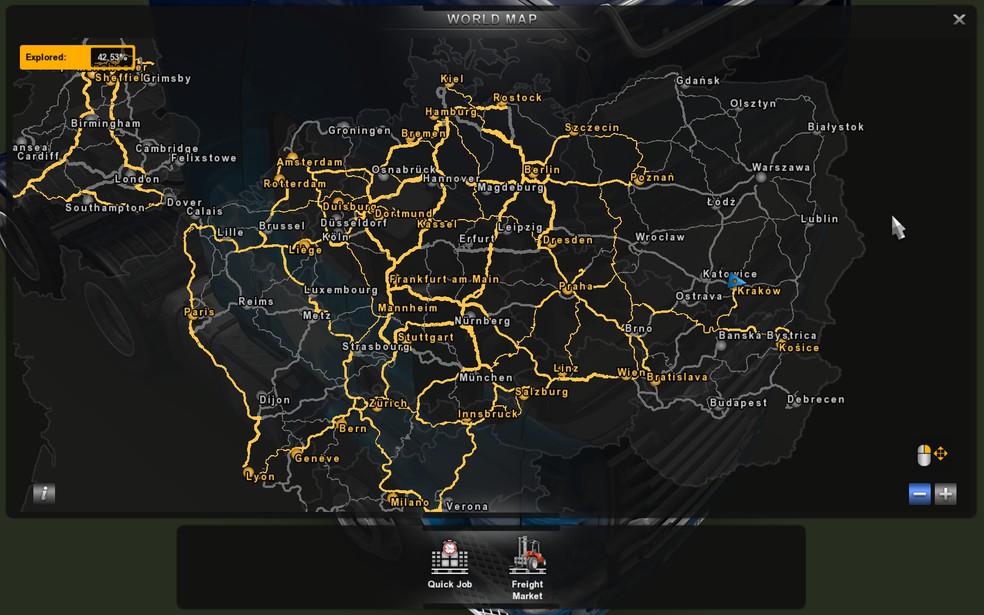
Task: Zoom in with the plus button
Action: (x=945, y=493)
